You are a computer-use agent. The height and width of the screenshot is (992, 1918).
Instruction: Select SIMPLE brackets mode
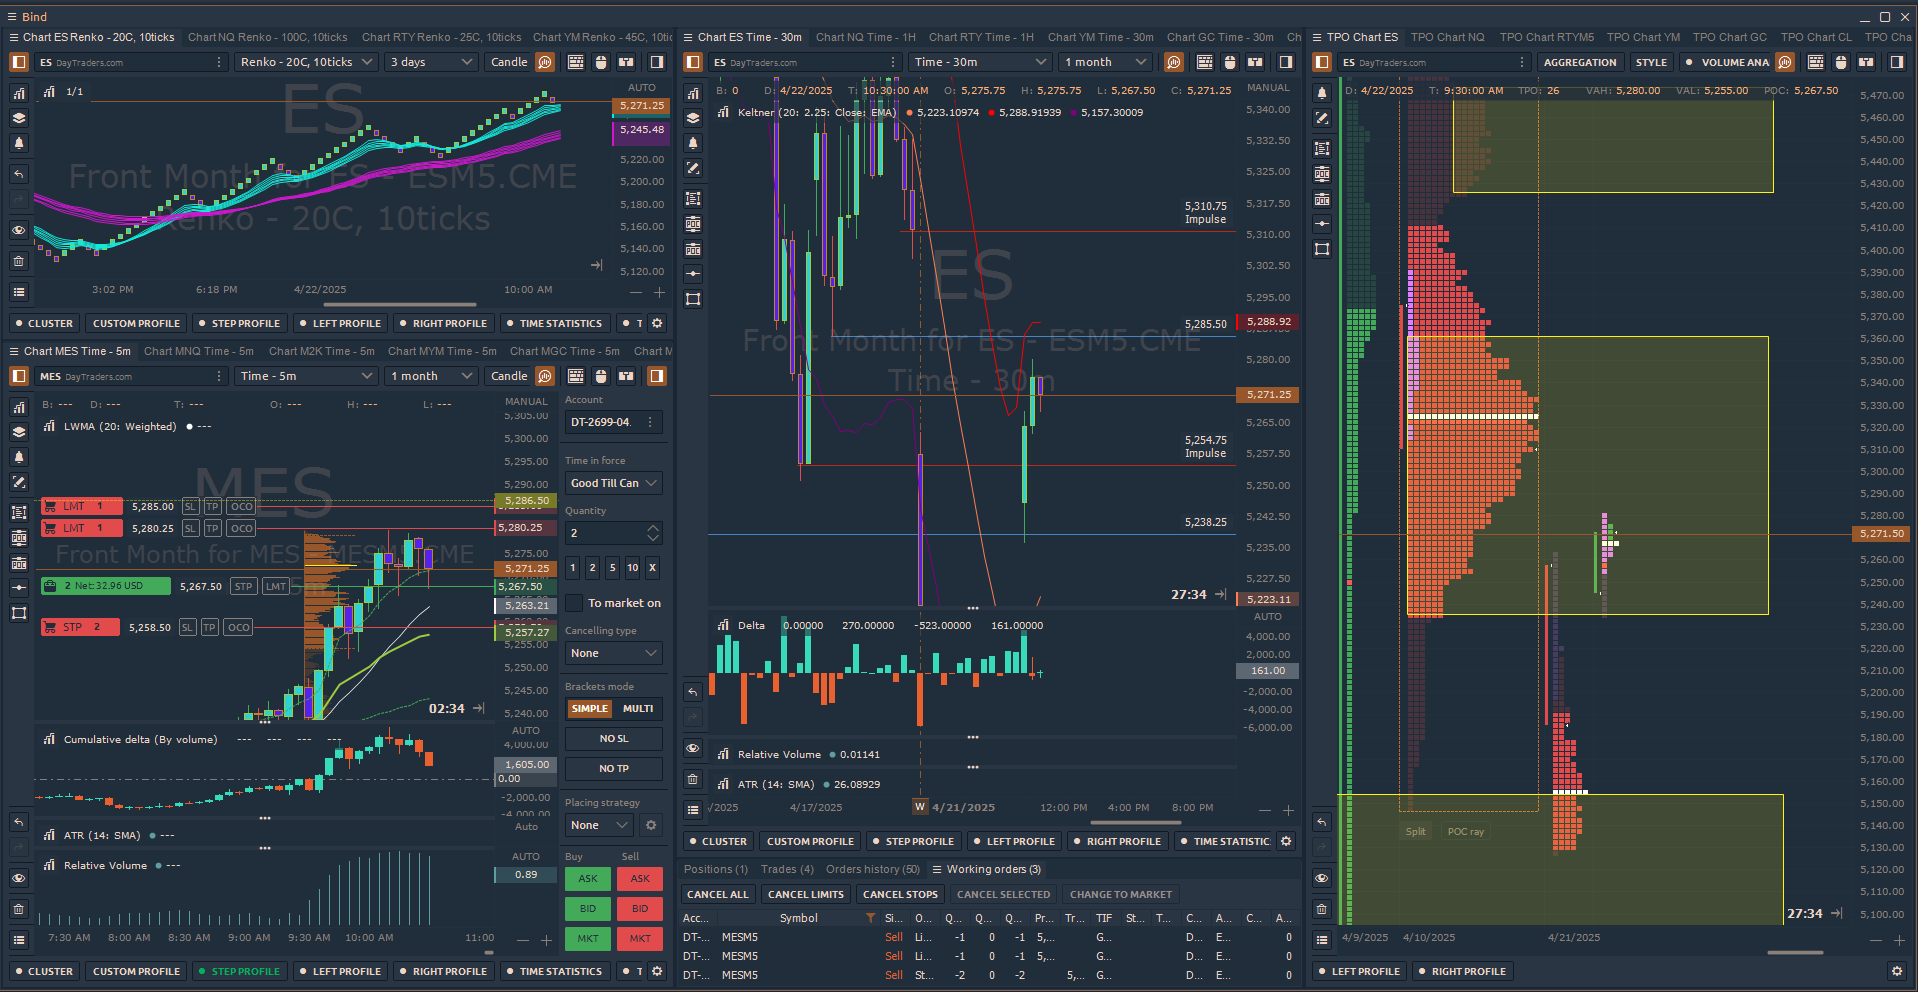coord(590,708)
